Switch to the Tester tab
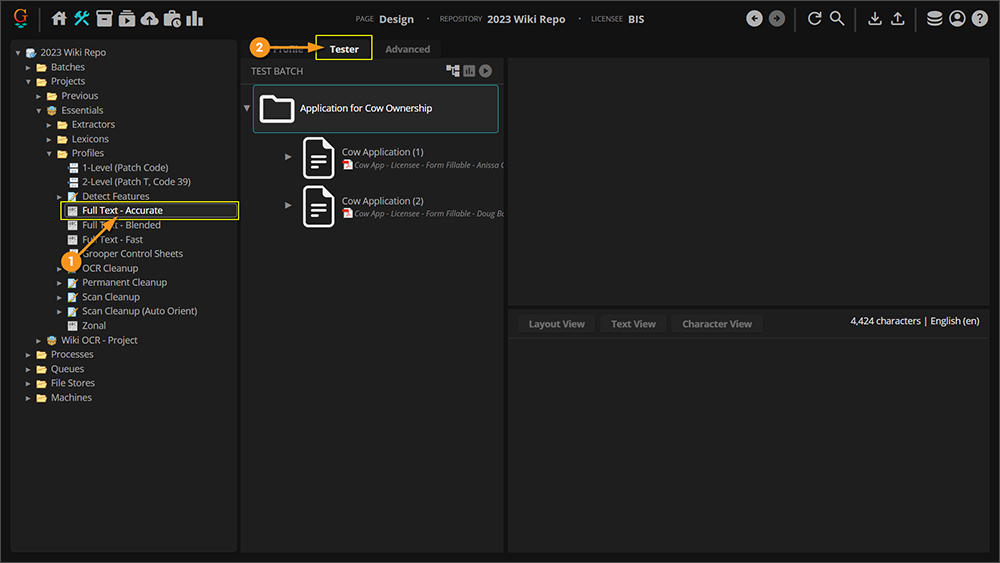Viewport: 1000px width, 563px height. 344,49
